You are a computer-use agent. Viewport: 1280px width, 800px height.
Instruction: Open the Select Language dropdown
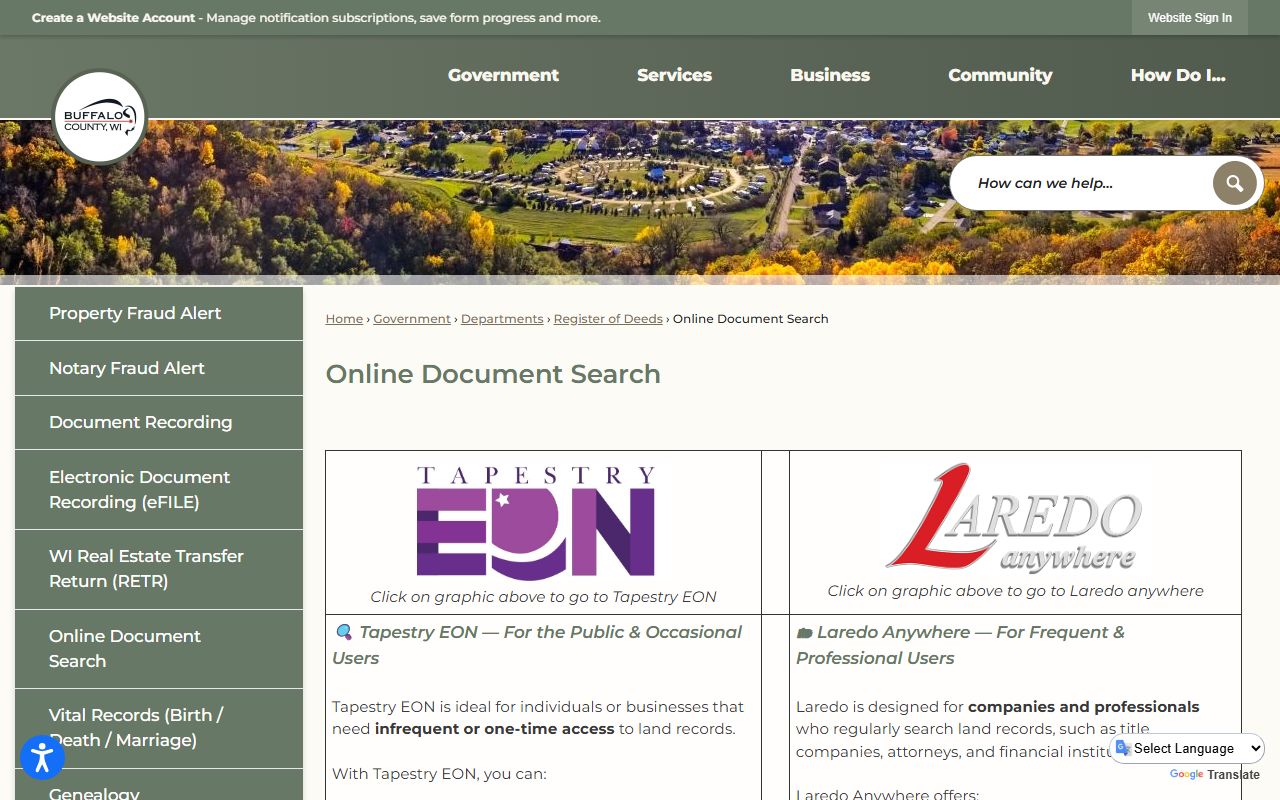pos(1188,748)
